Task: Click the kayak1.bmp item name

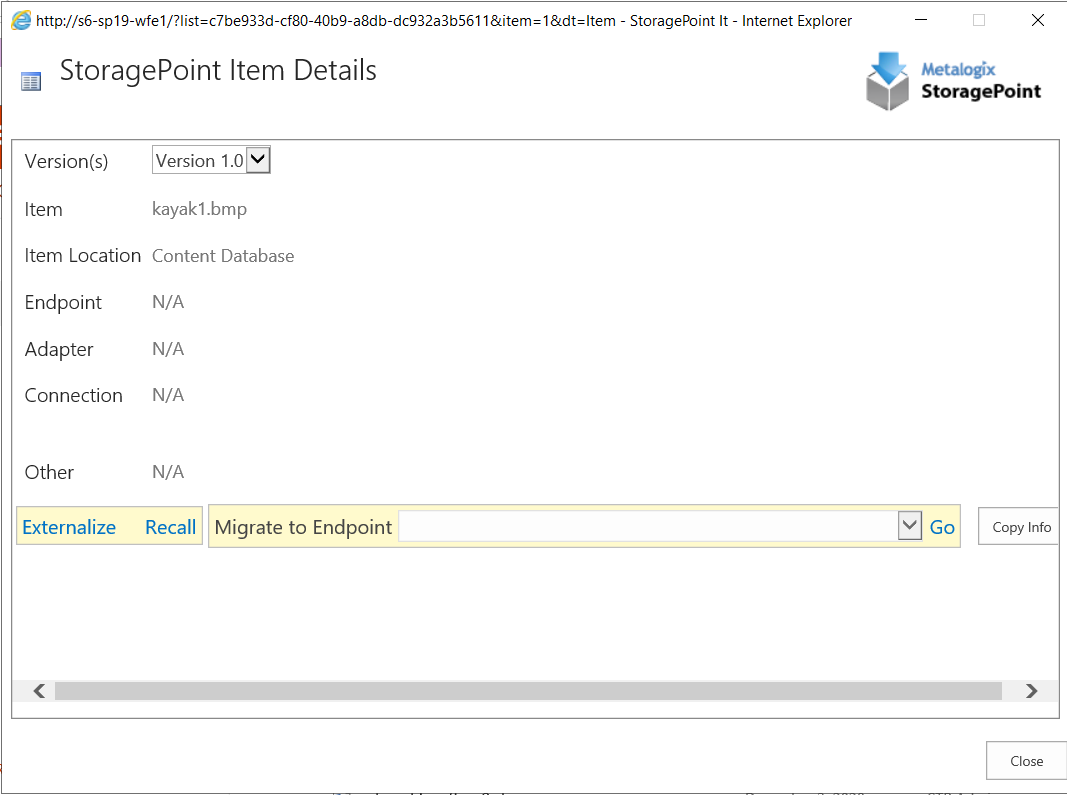Action: pos(199,208)
